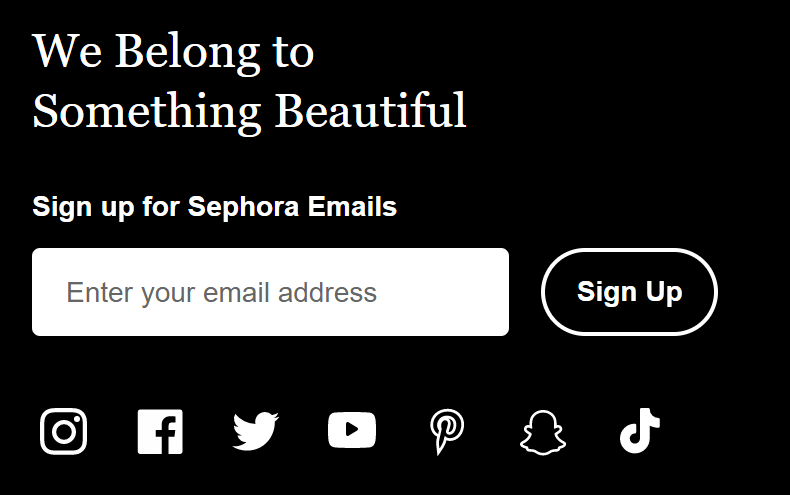Follow Sephora via the Pinterest P icon
This screenshot has width=790, height=495.
tap(447, 431)
